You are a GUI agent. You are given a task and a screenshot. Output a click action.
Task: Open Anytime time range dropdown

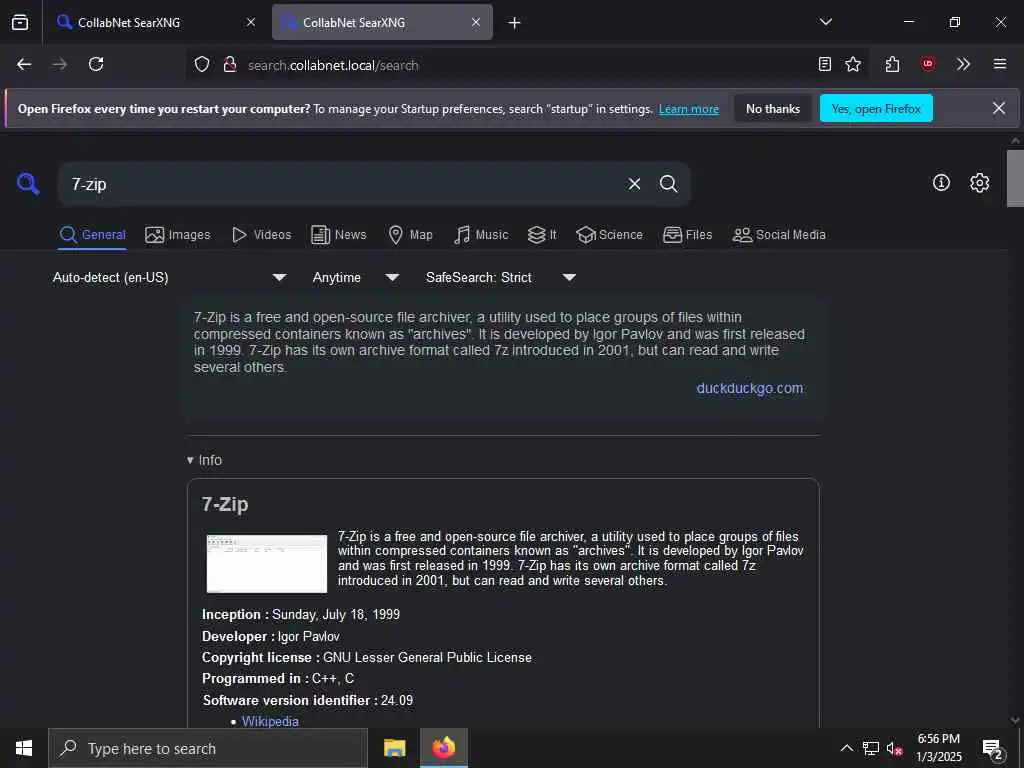(356, 278)
